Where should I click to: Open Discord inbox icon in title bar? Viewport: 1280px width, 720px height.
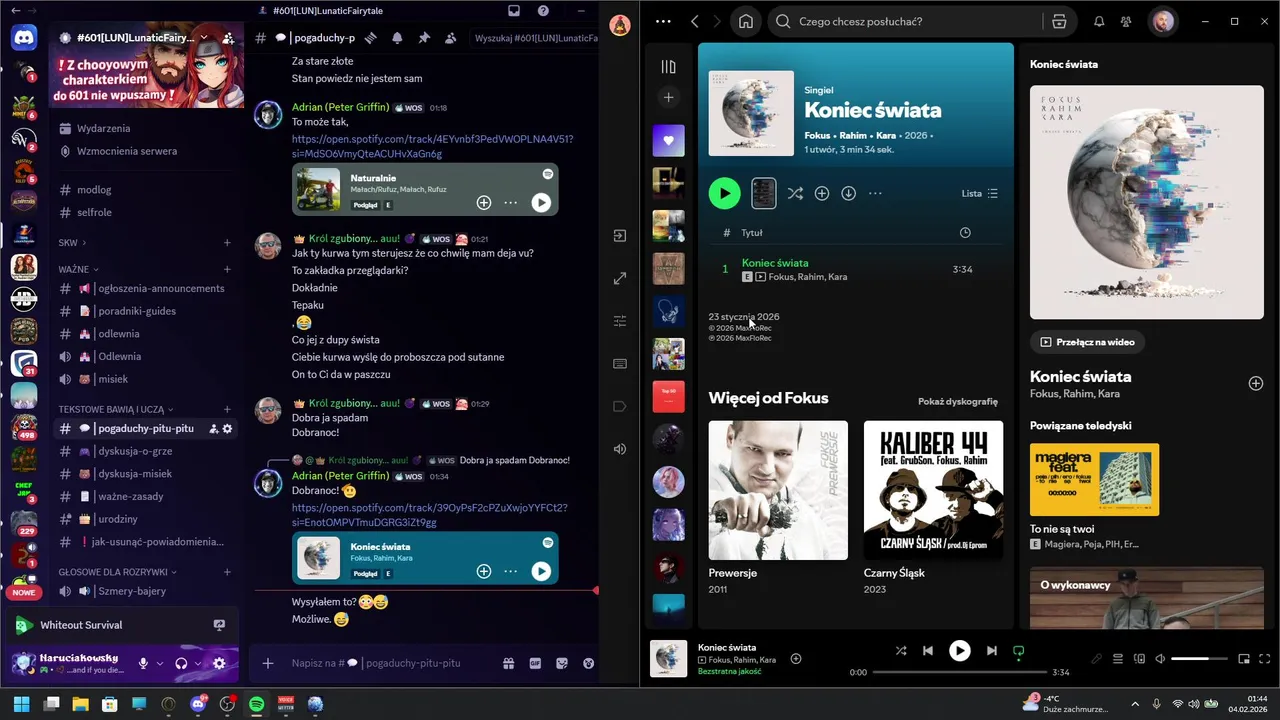(x=514, y=11)
